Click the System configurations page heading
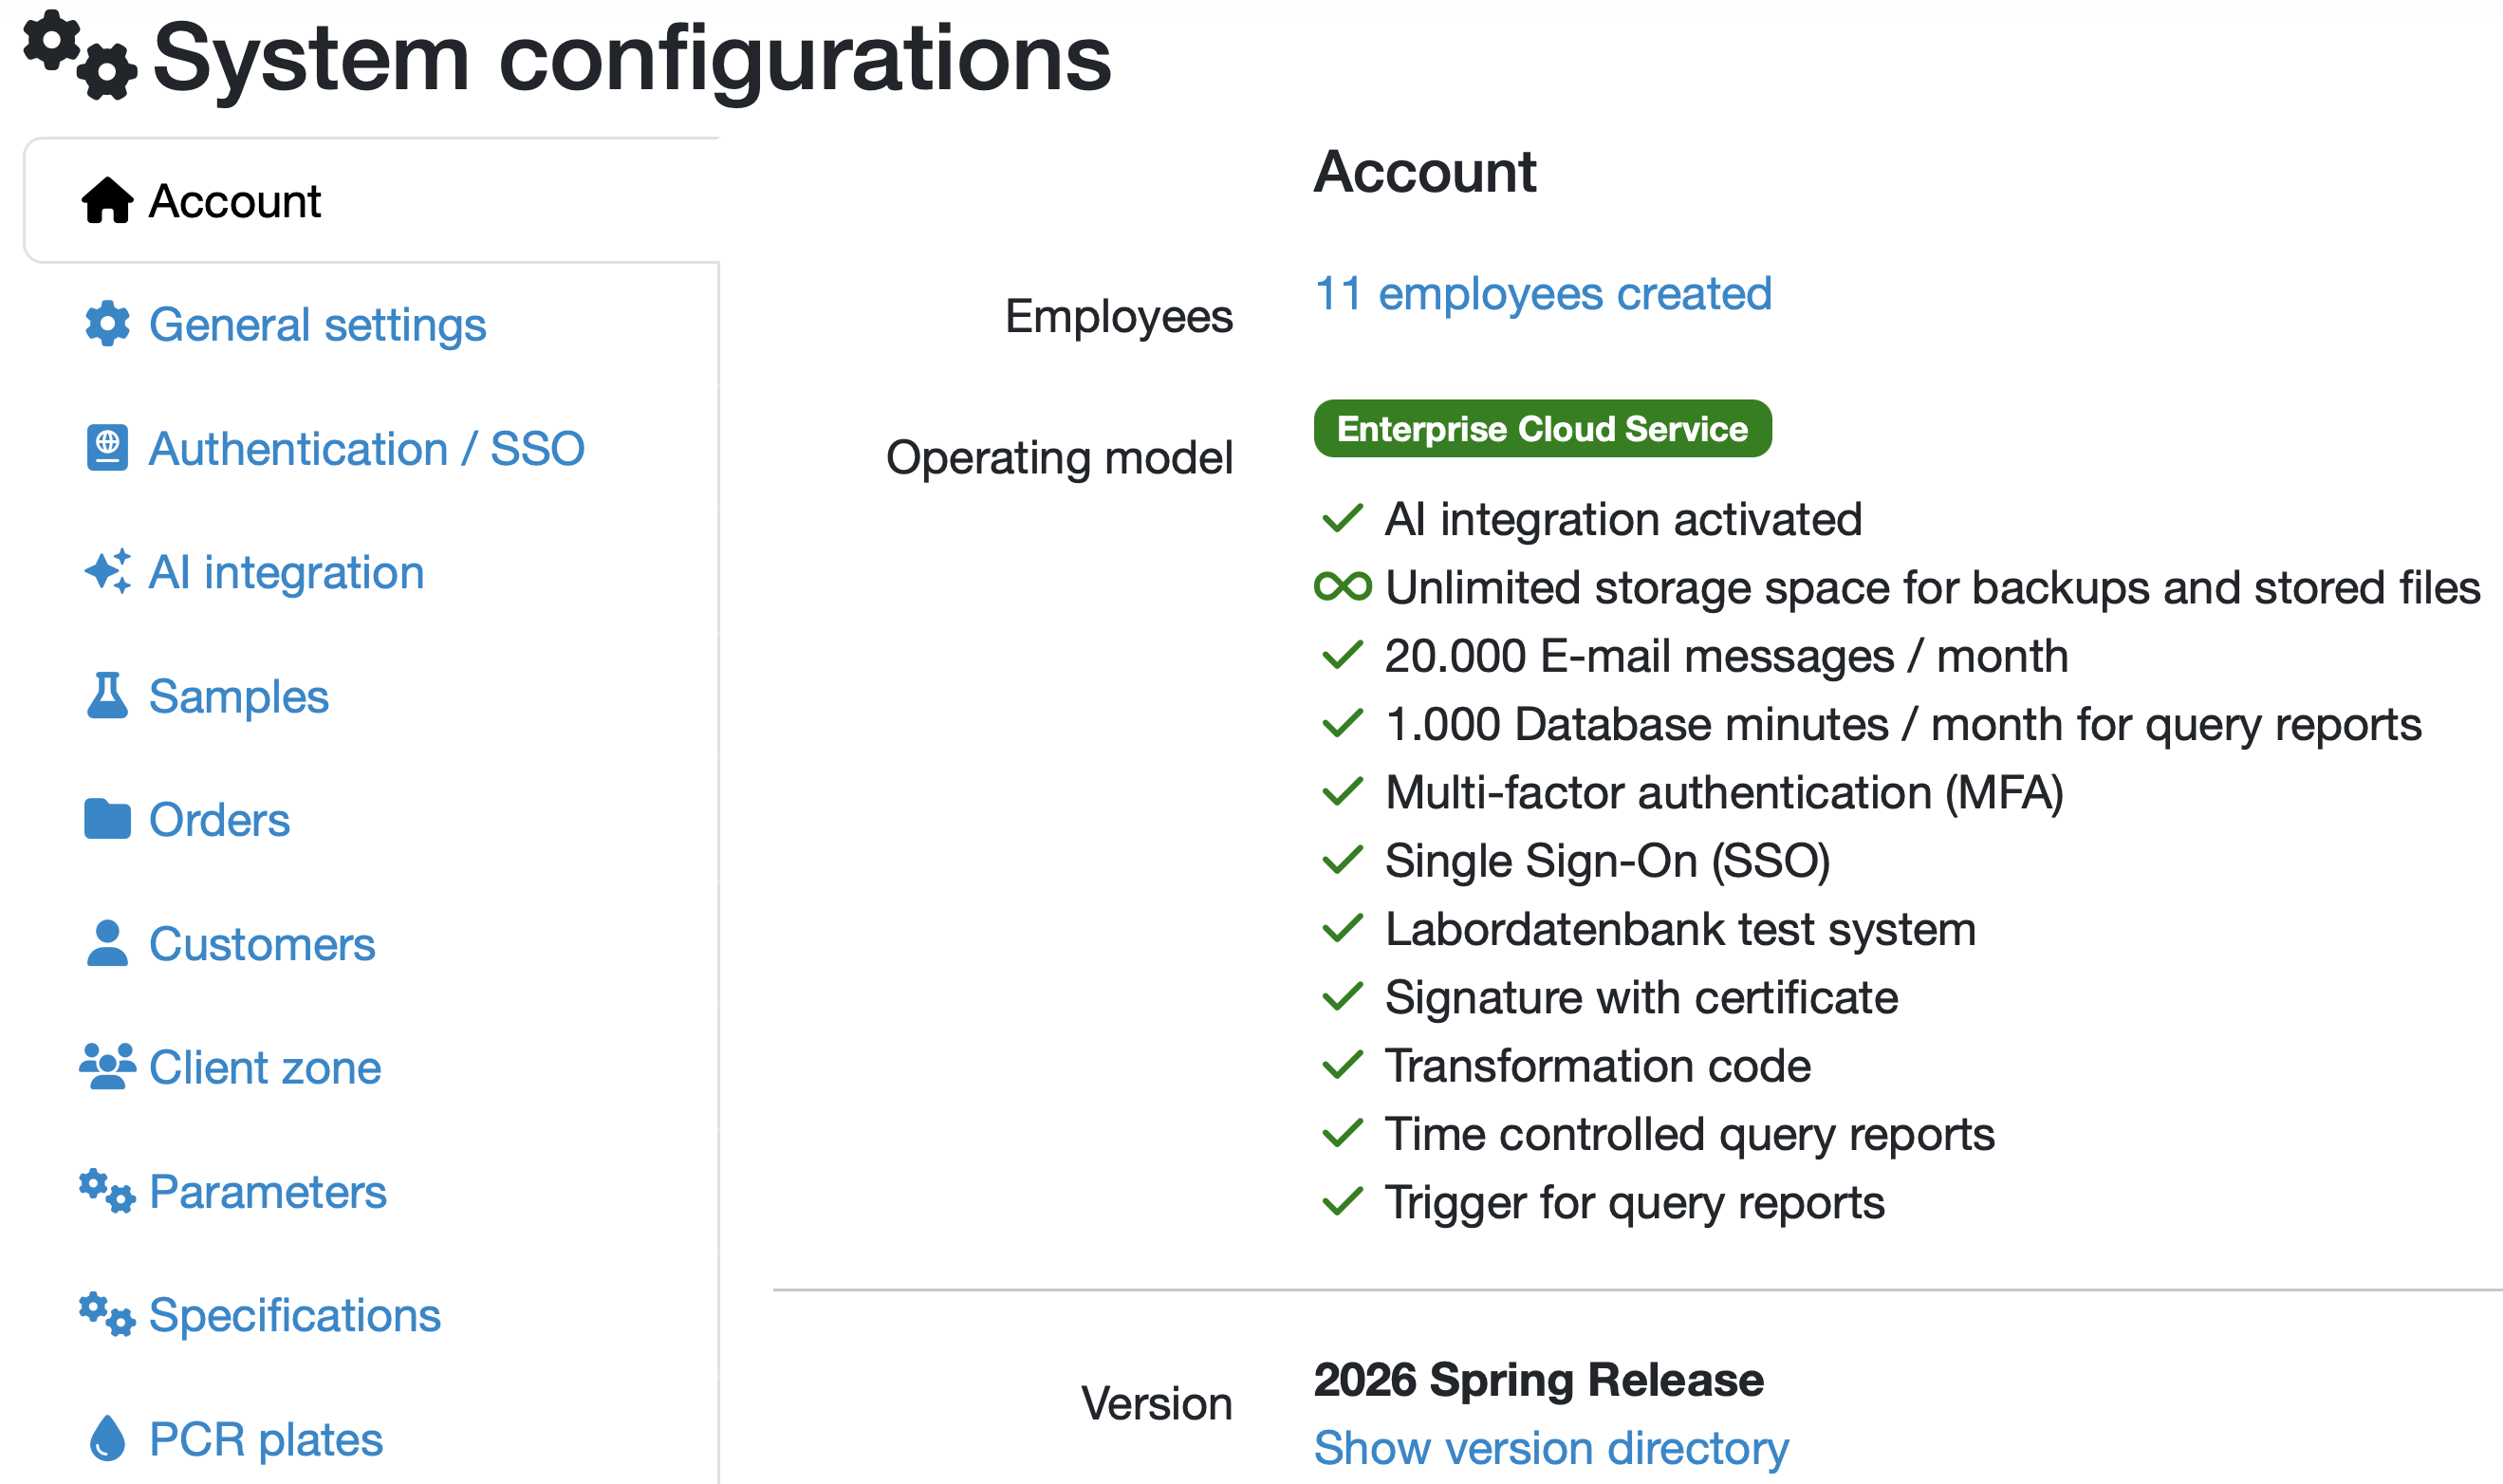Viewport: 2503px width, 1484px height. pos(631,58)
